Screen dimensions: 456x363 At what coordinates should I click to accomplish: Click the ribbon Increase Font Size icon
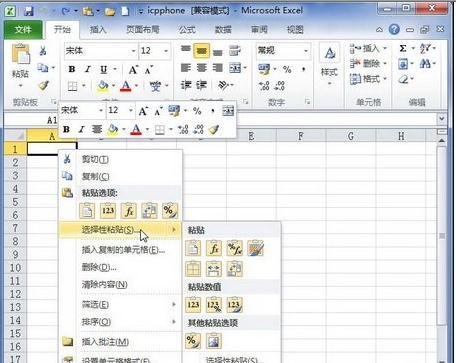(133, 70)
